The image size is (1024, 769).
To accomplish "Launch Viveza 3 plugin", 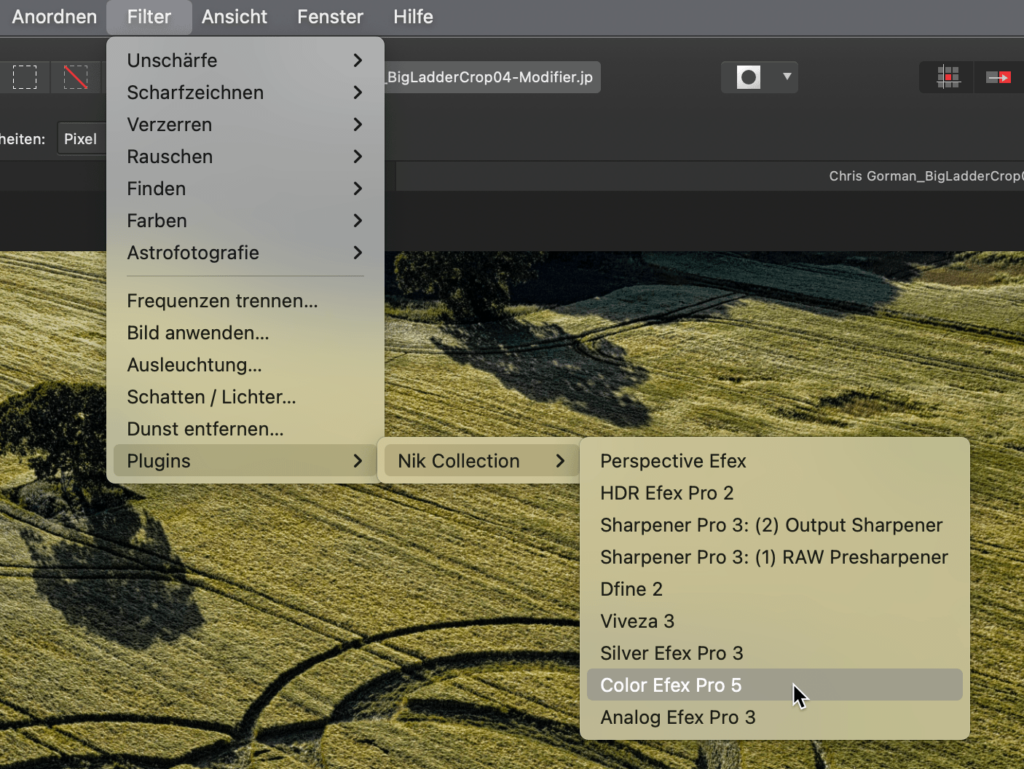I will click(775, 620).
